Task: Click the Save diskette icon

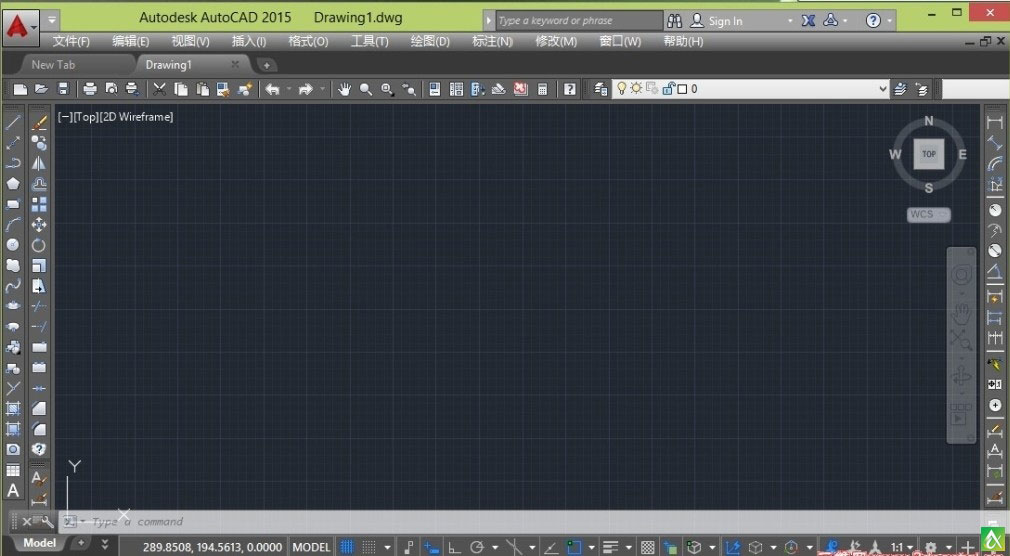Action: (63, 90)
